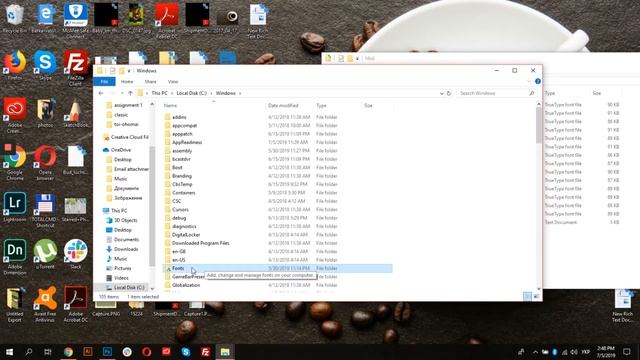Sort by the Date modified column header
Viewport: 640px width, 360px height.
pos(283,106)
